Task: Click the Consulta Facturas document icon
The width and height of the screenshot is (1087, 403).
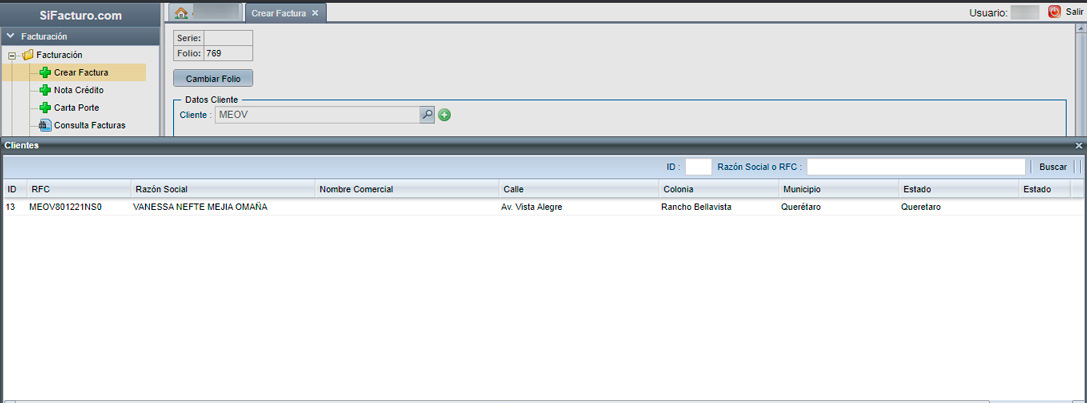Action: point(45,126)
